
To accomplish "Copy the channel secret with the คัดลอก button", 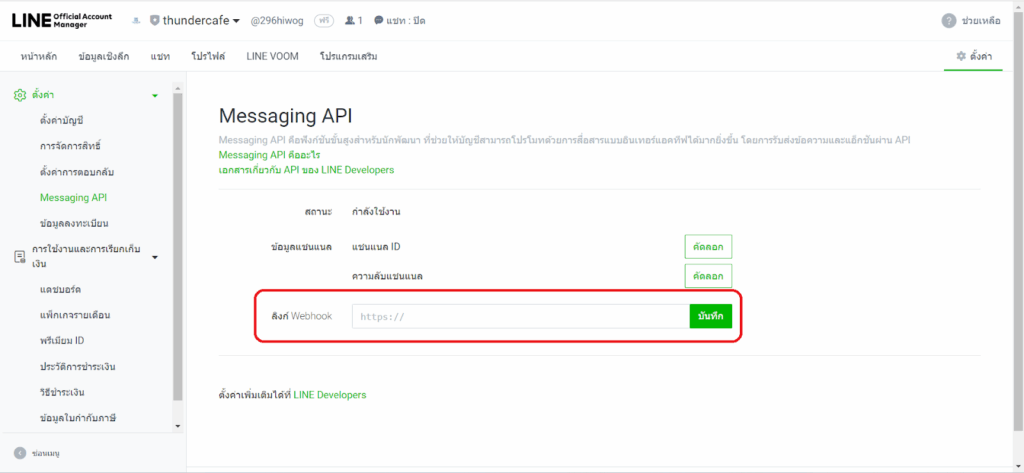I will tap(708, 275).
